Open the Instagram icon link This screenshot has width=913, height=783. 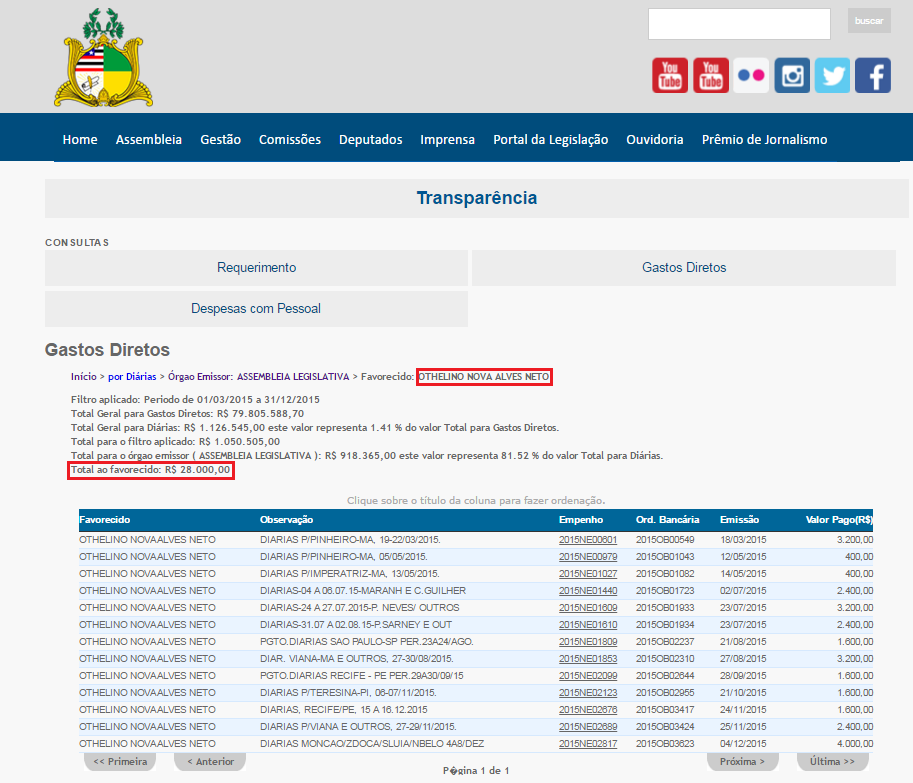point(792,76)
